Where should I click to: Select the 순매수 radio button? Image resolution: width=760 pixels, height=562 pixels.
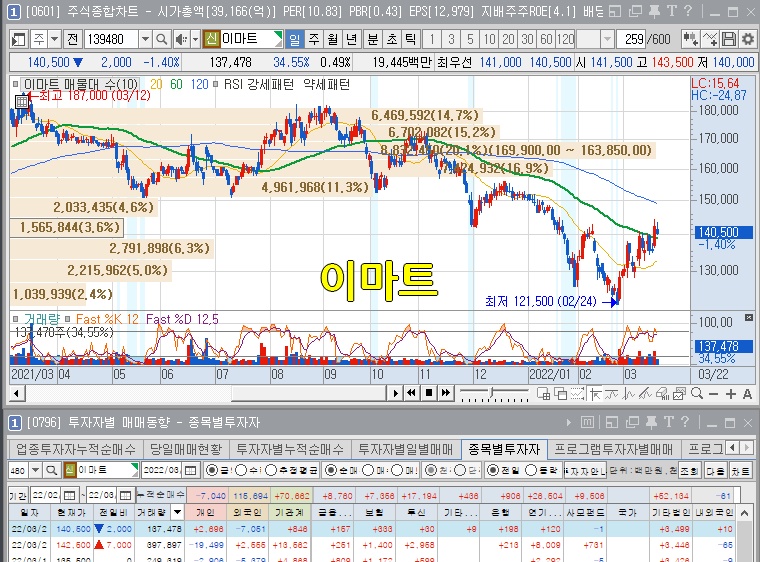click(331, 470)
